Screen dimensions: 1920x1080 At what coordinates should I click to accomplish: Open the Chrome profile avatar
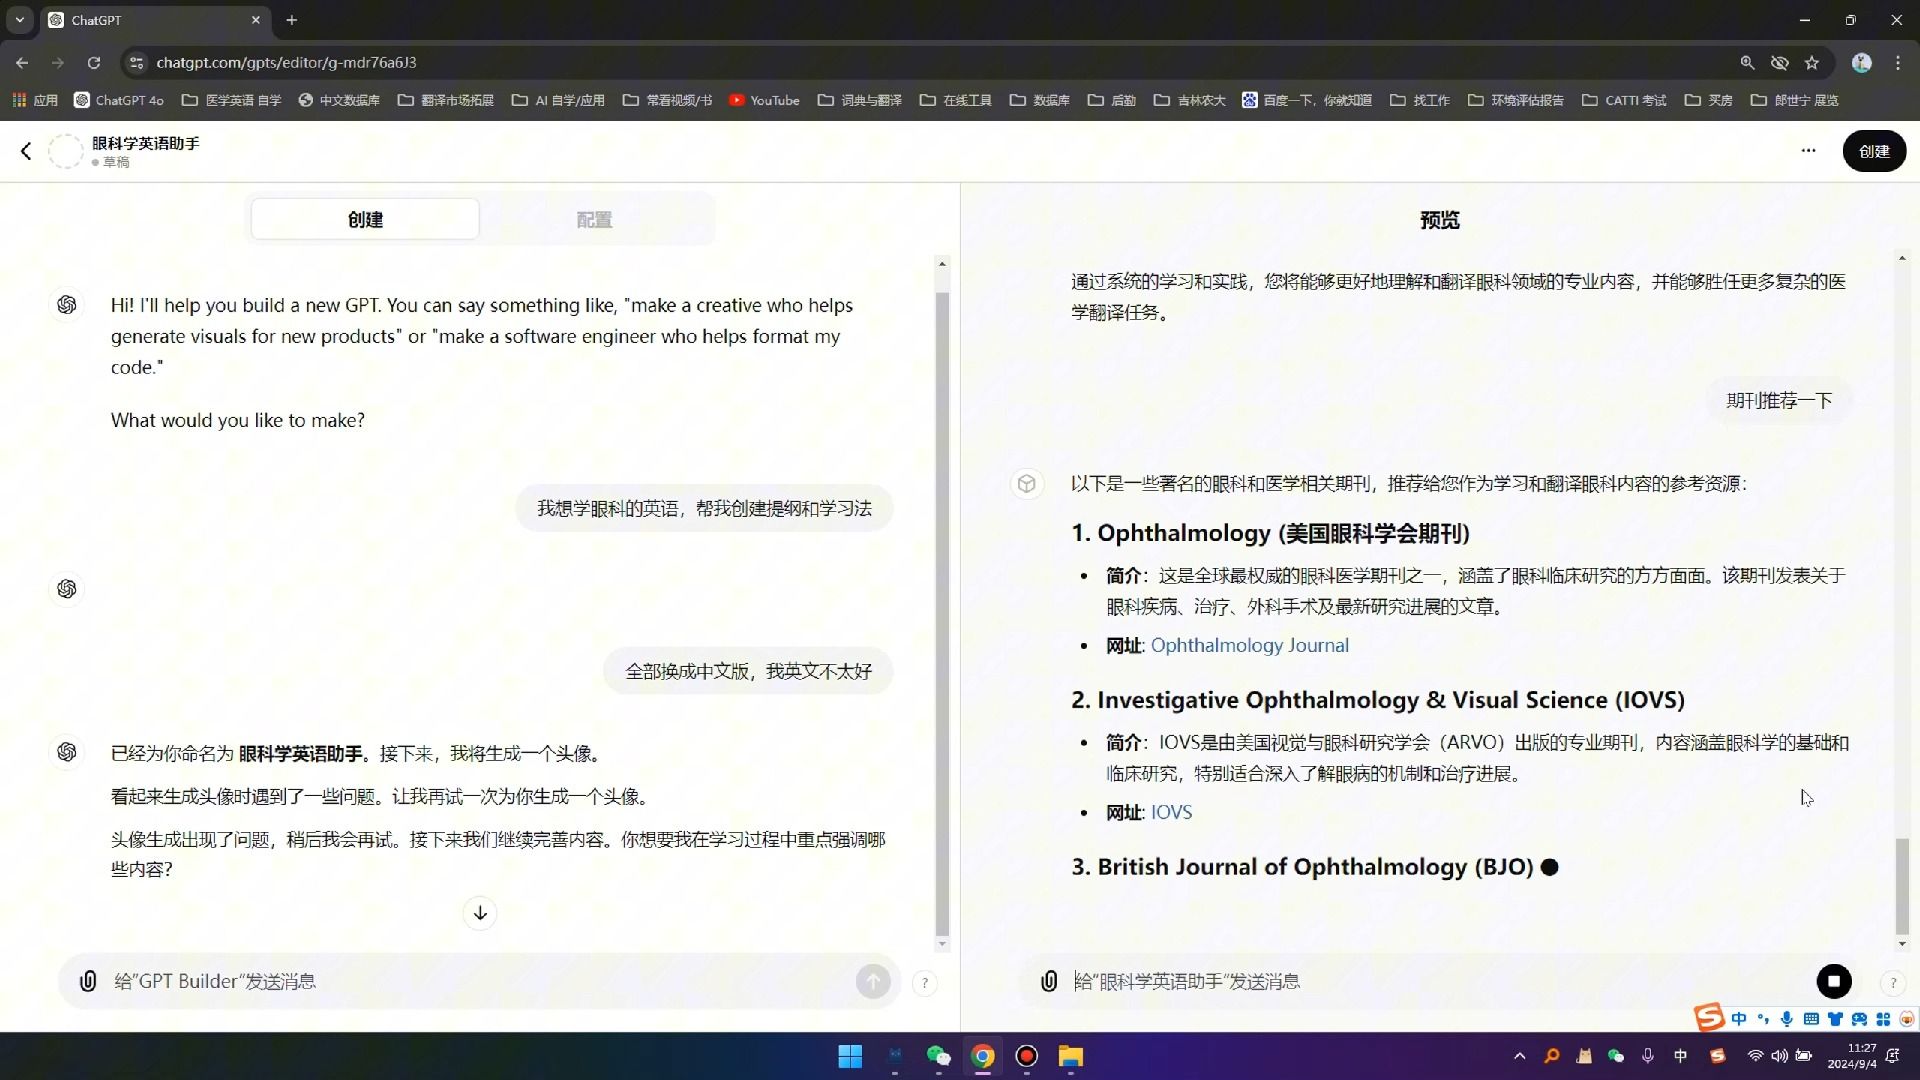click(1861, 62)
